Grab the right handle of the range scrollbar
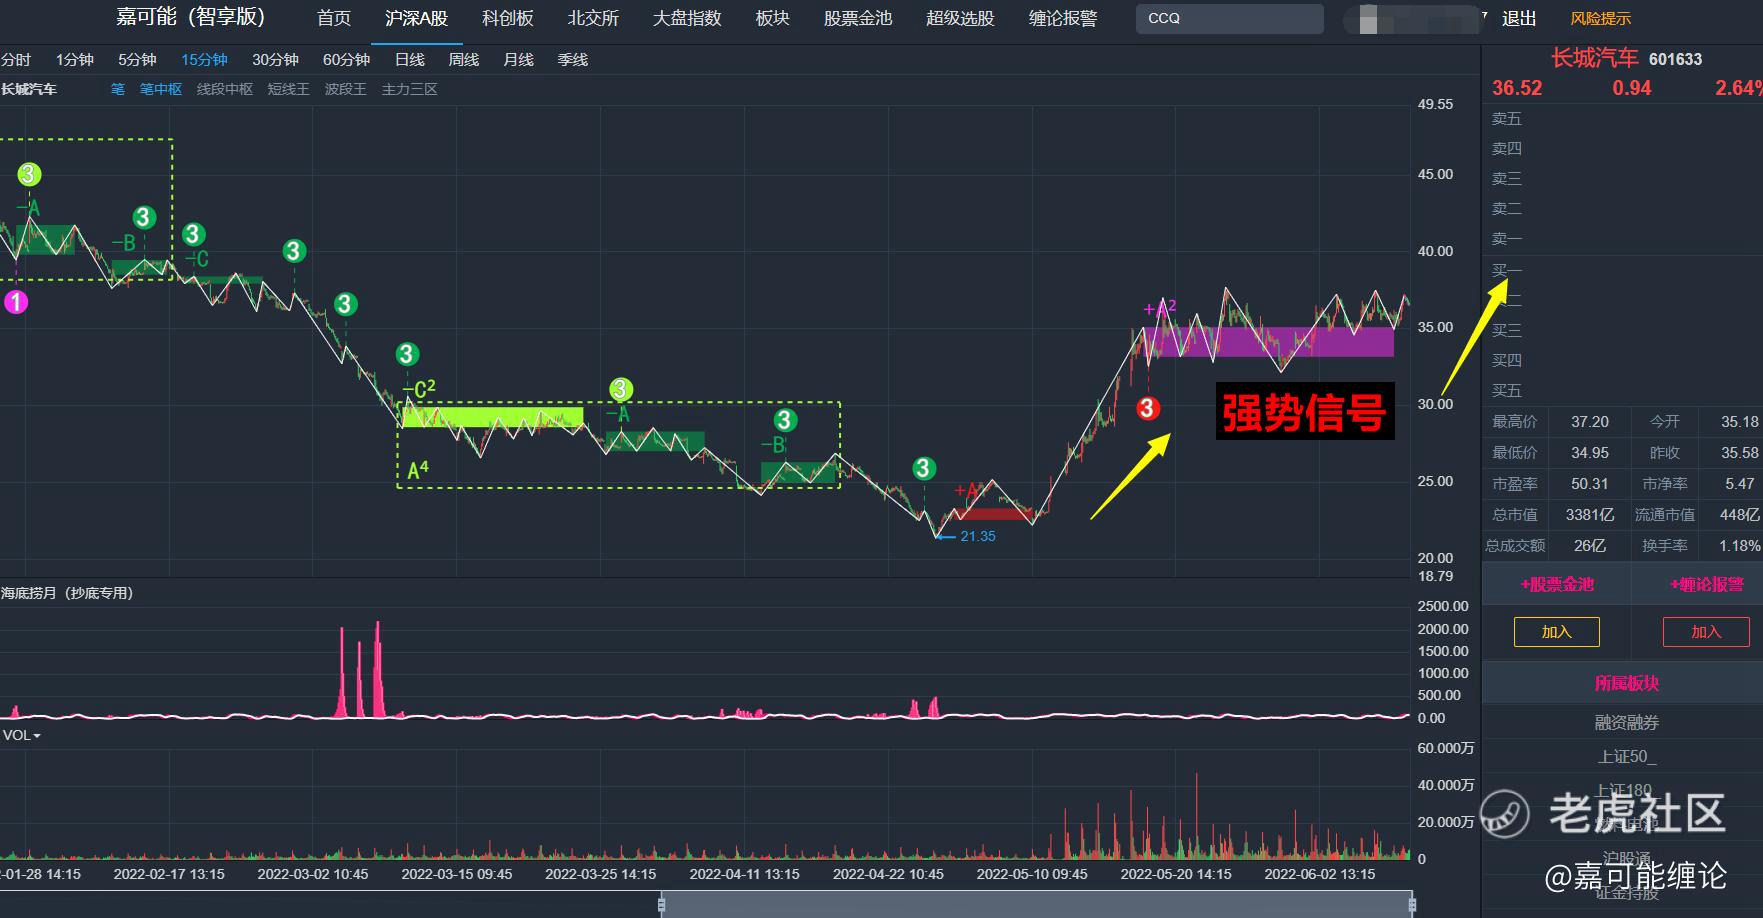 1412,905
